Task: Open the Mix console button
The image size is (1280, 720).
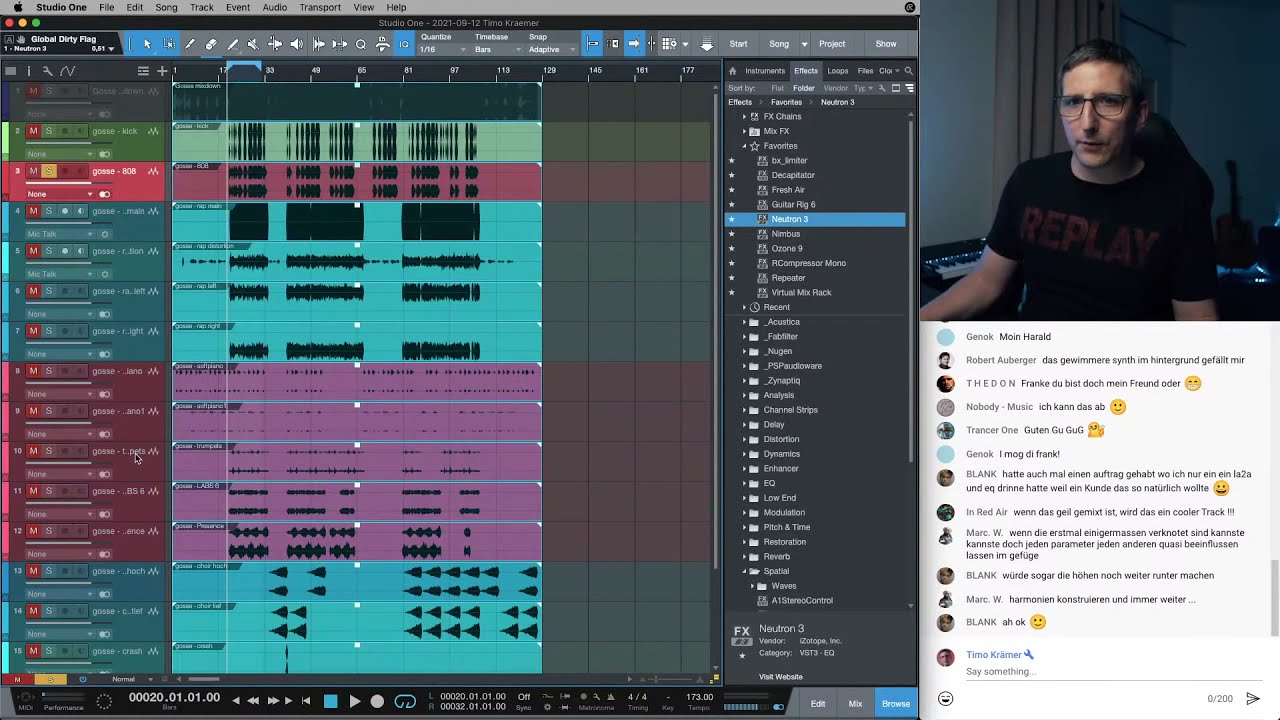Action: click(855, 704)
